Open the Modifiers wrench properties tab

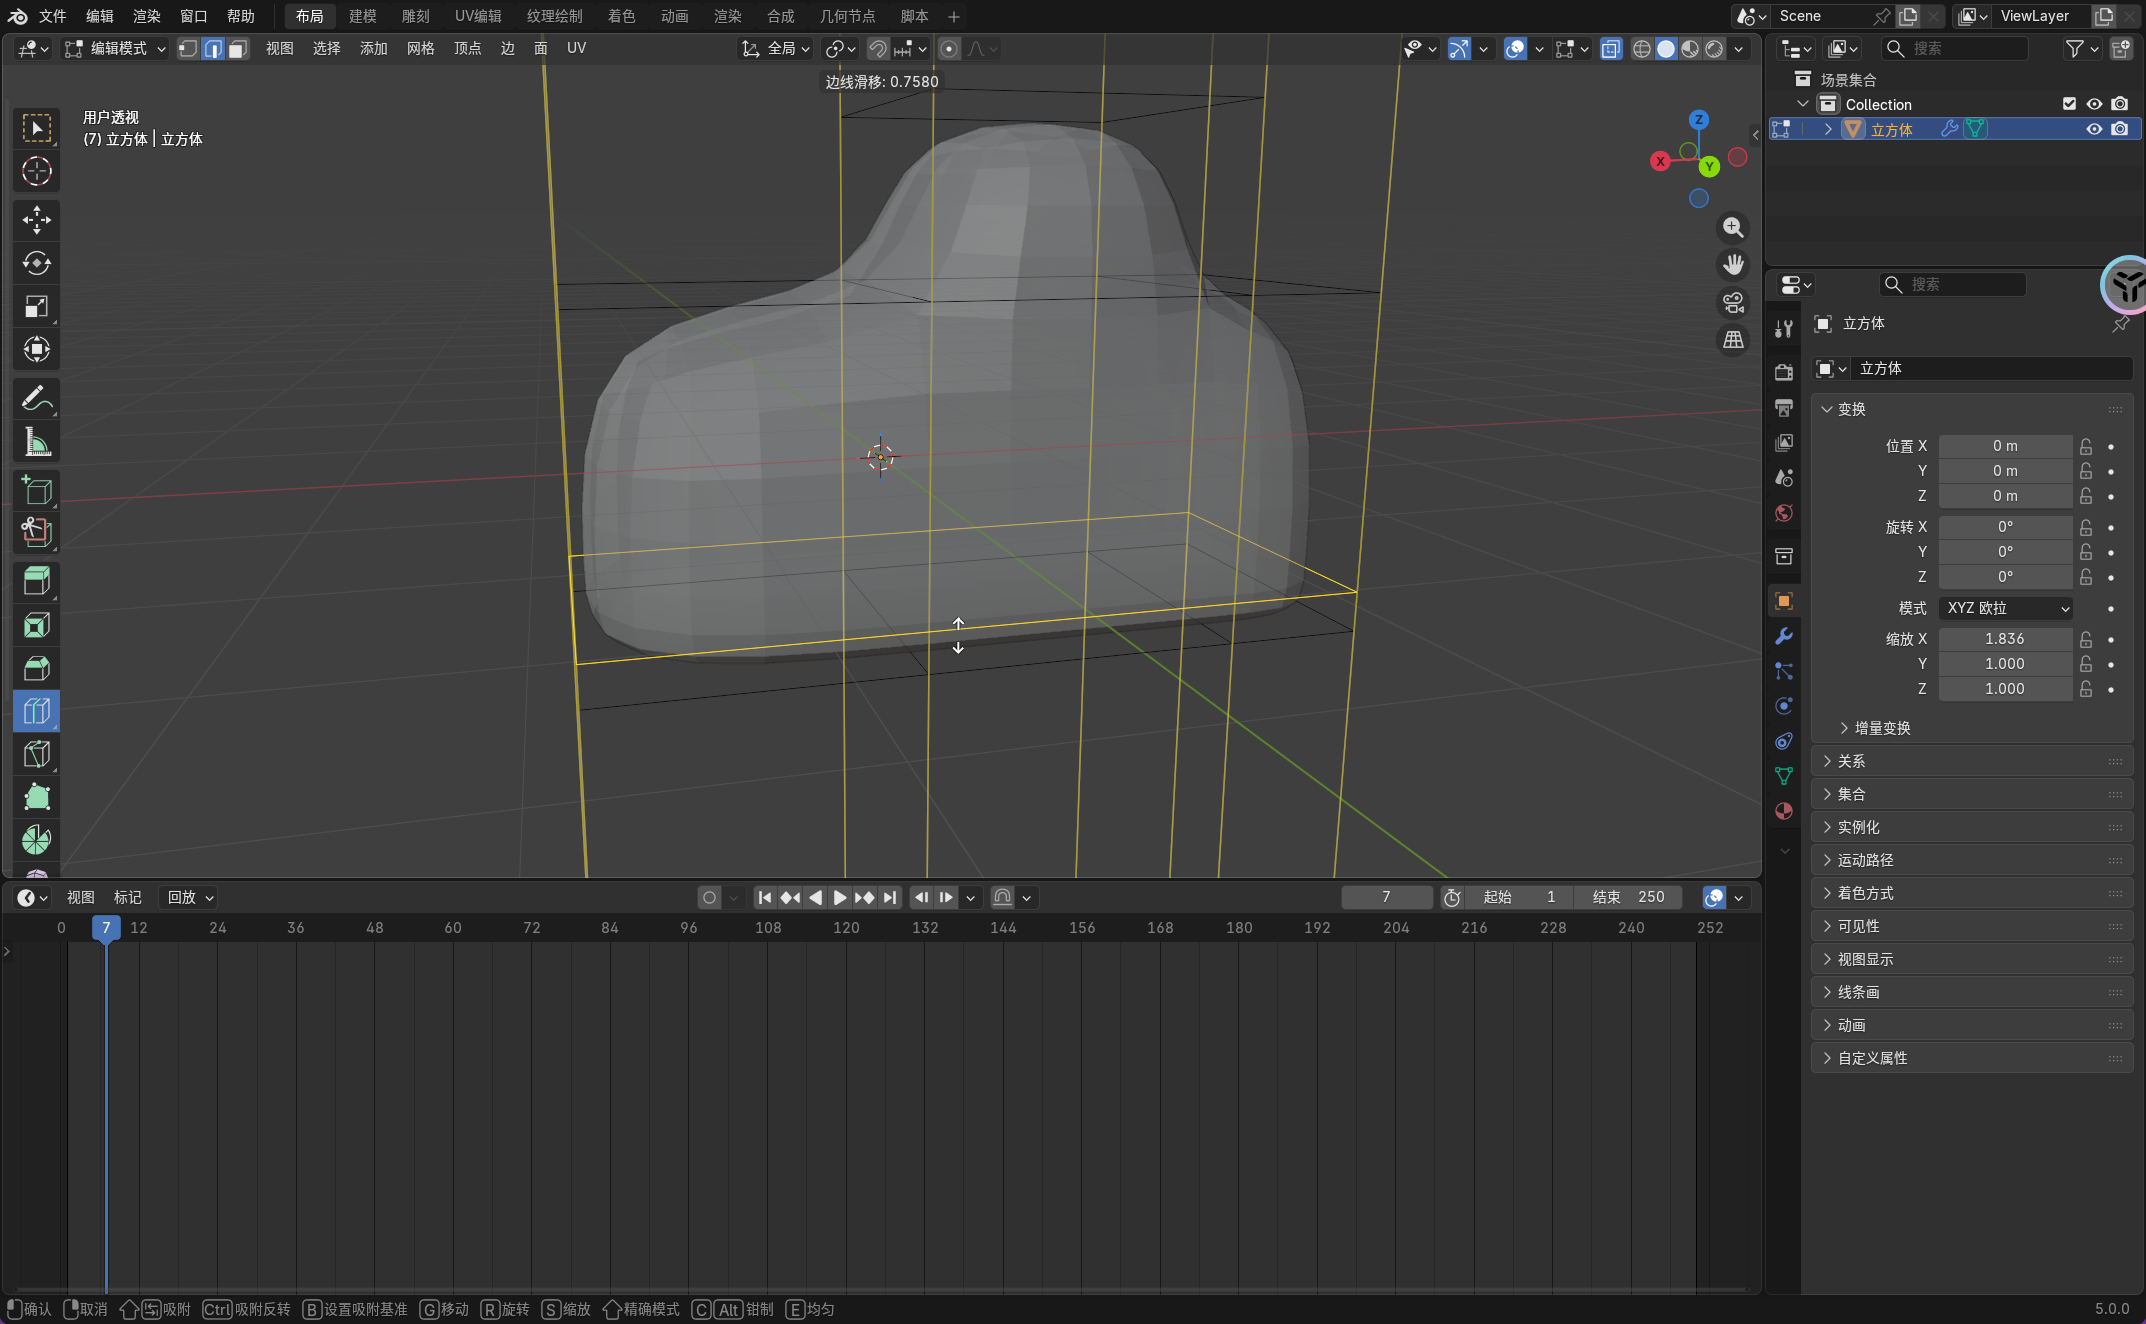[x=1783, y=636]
